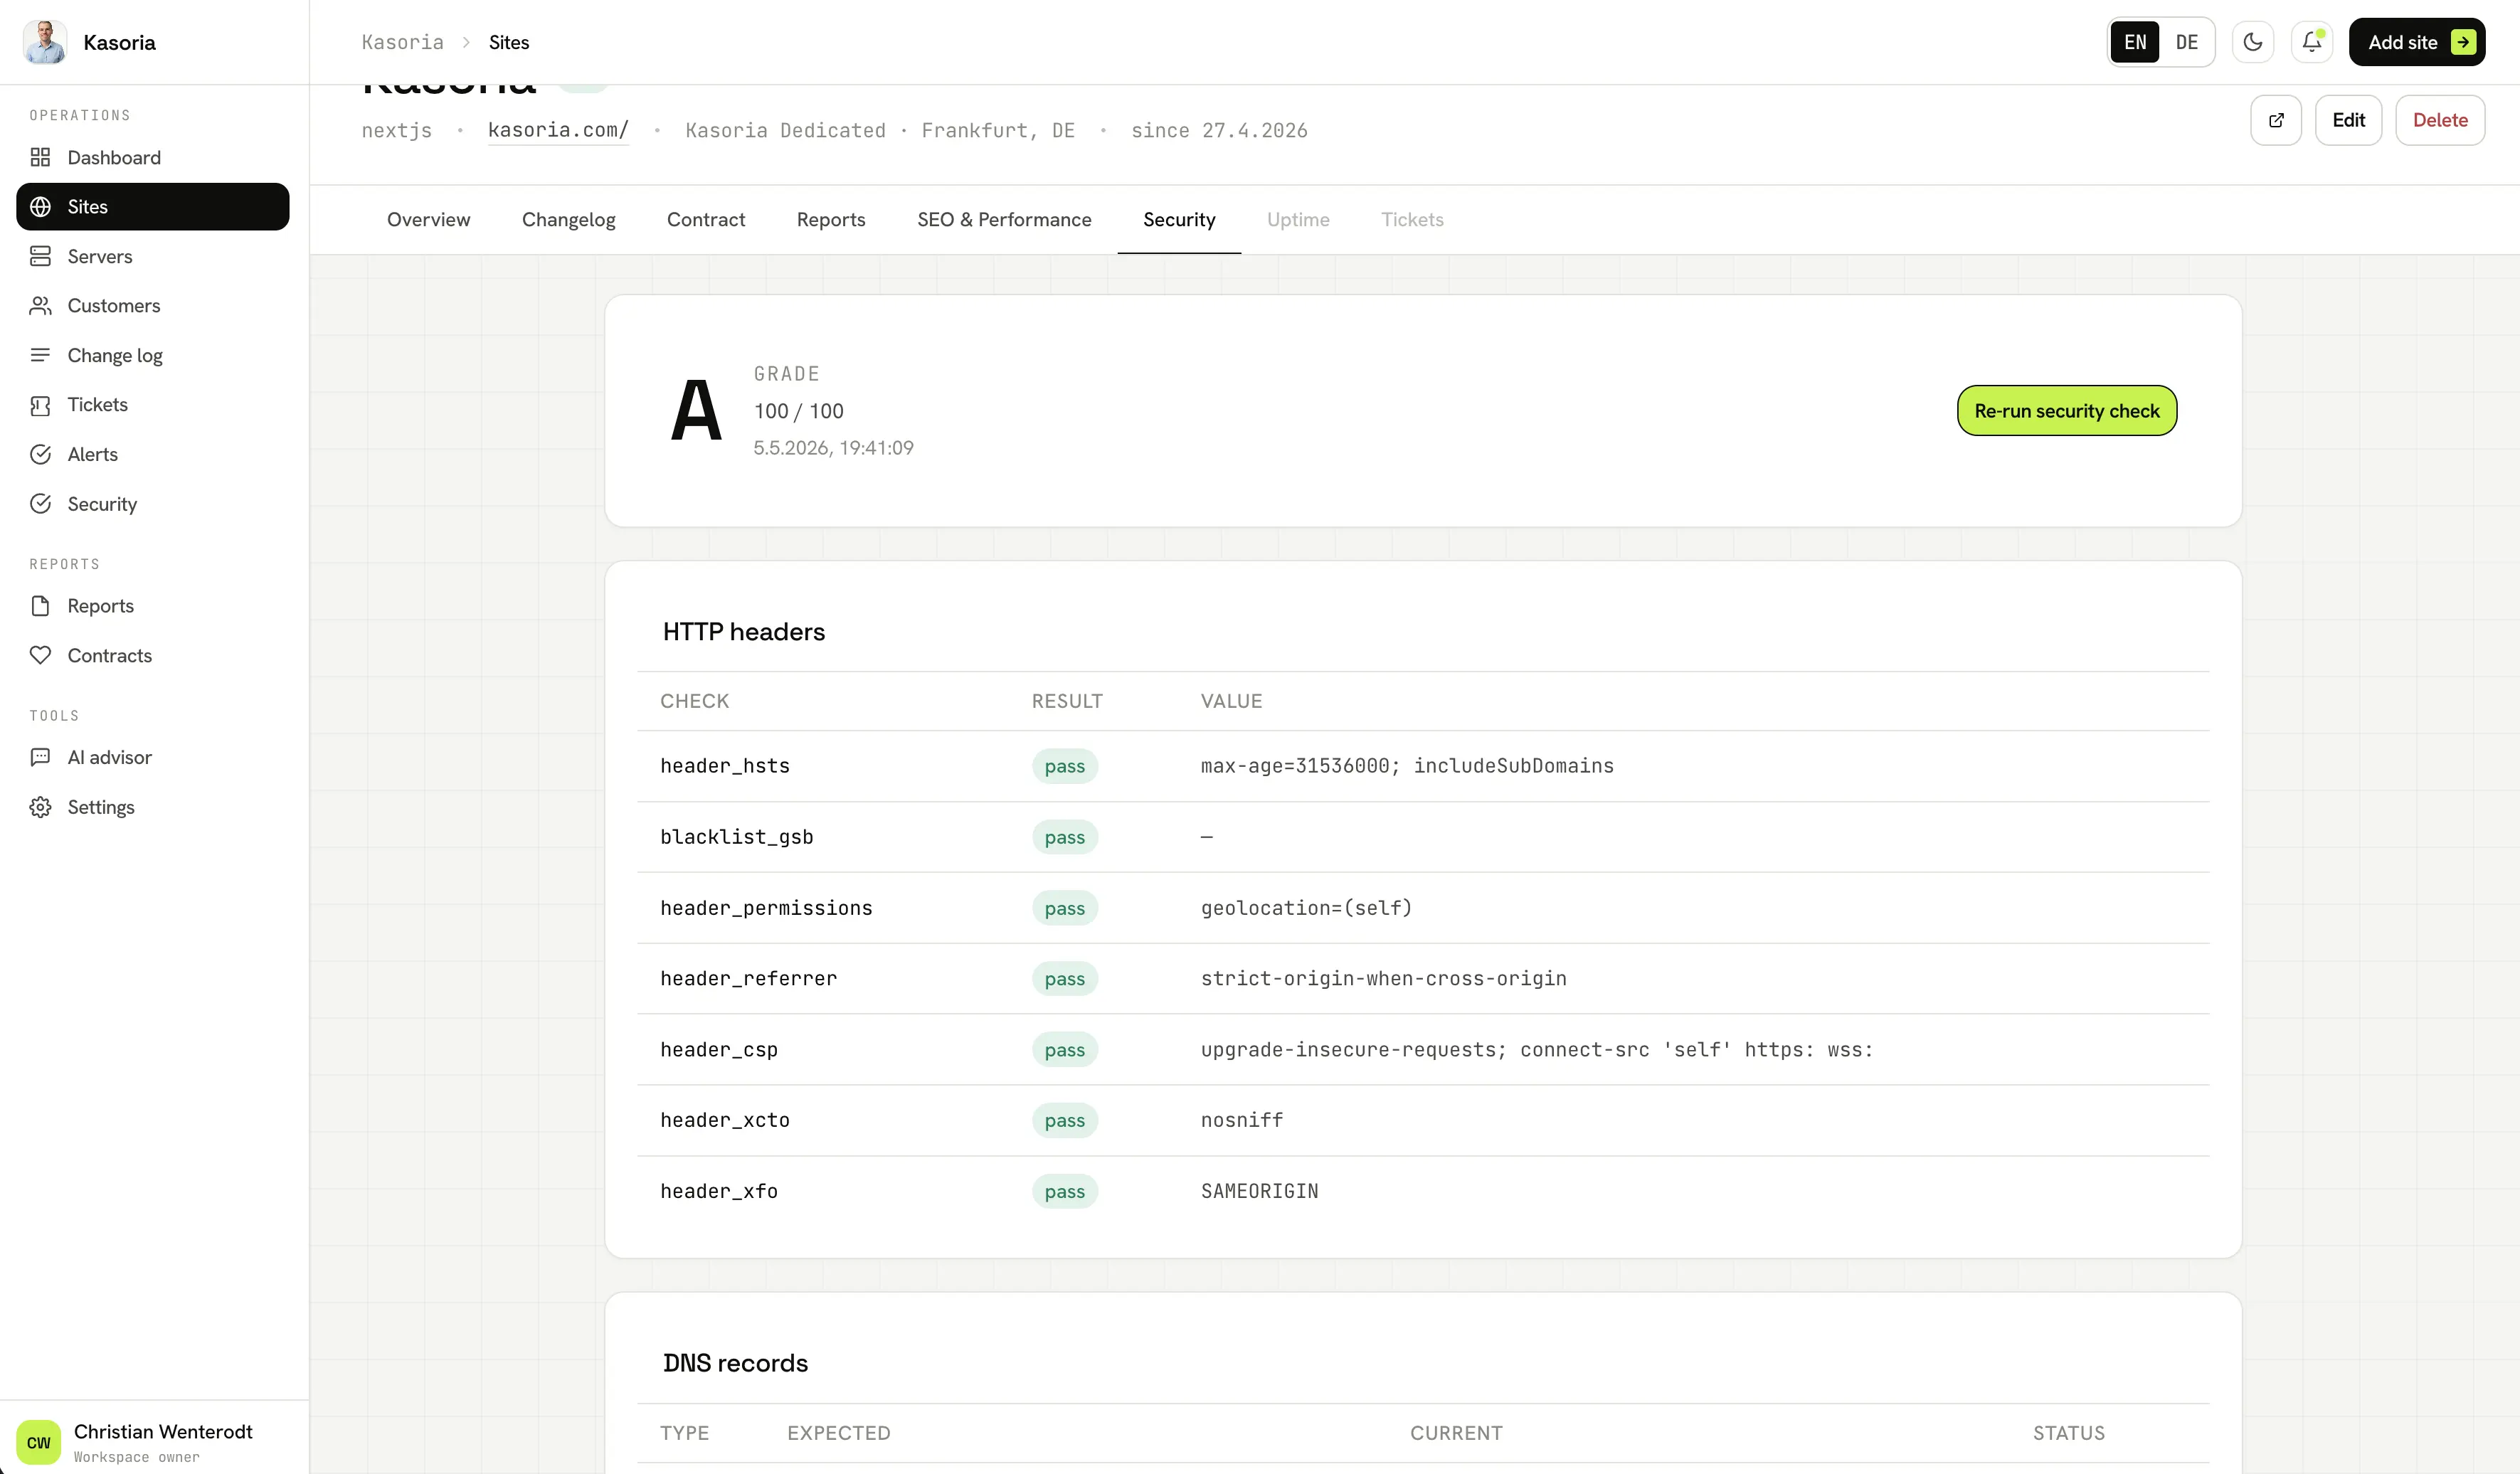Click the Alerts check-circle icon
The height and width of the screenshot is (1474, 2520).
[40, 454]
